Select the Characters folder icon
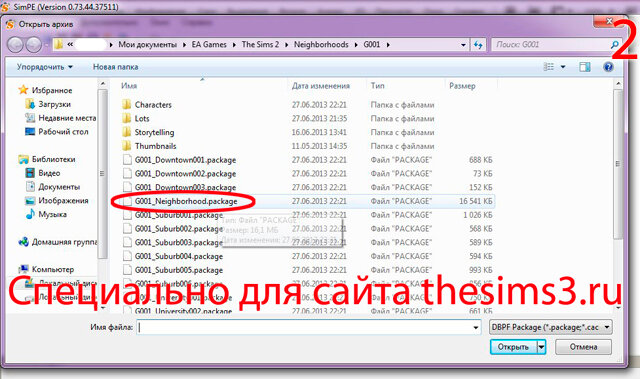Viewport: 640px width, 379px height. (127, 104)
